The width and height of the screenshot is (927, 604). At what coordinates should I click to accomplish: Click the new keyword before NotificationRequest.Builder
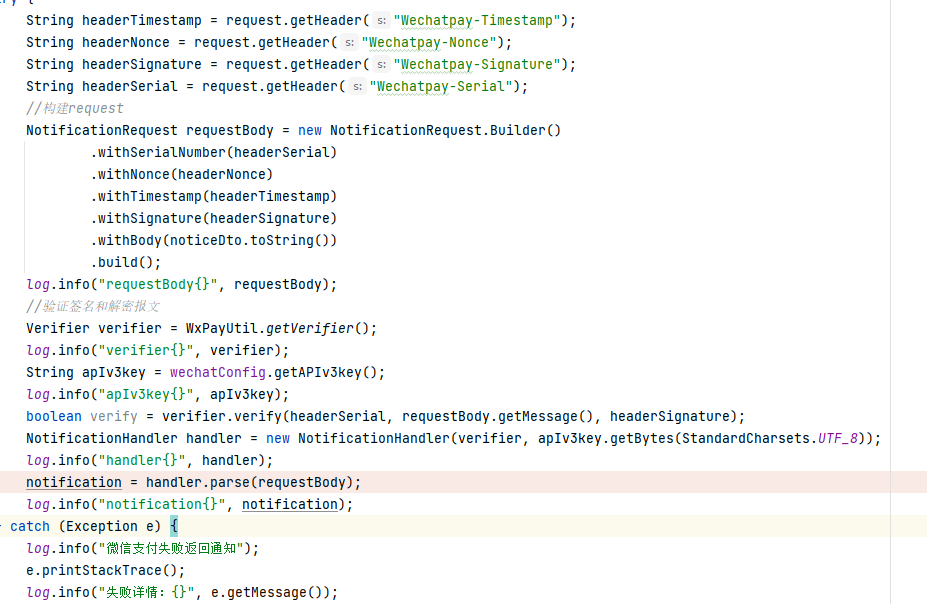tap(310, 130)
